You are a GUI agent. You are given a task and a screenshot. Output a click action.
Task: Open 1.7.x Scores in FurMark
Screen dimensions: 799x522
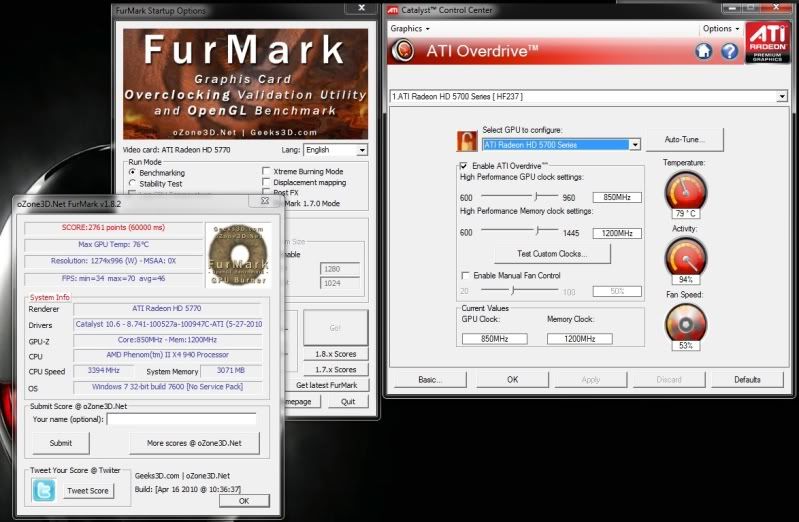coord(336,370)
